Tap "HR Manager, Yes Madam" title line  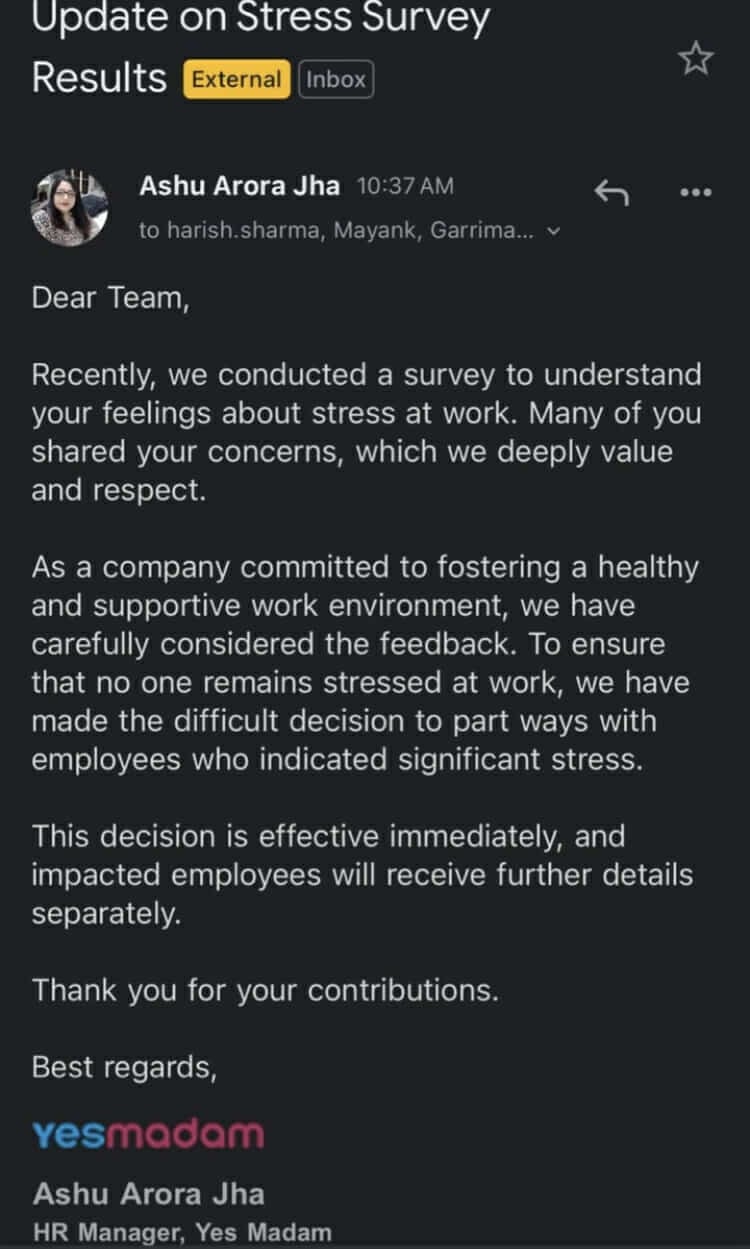[x=182, y=1233]
